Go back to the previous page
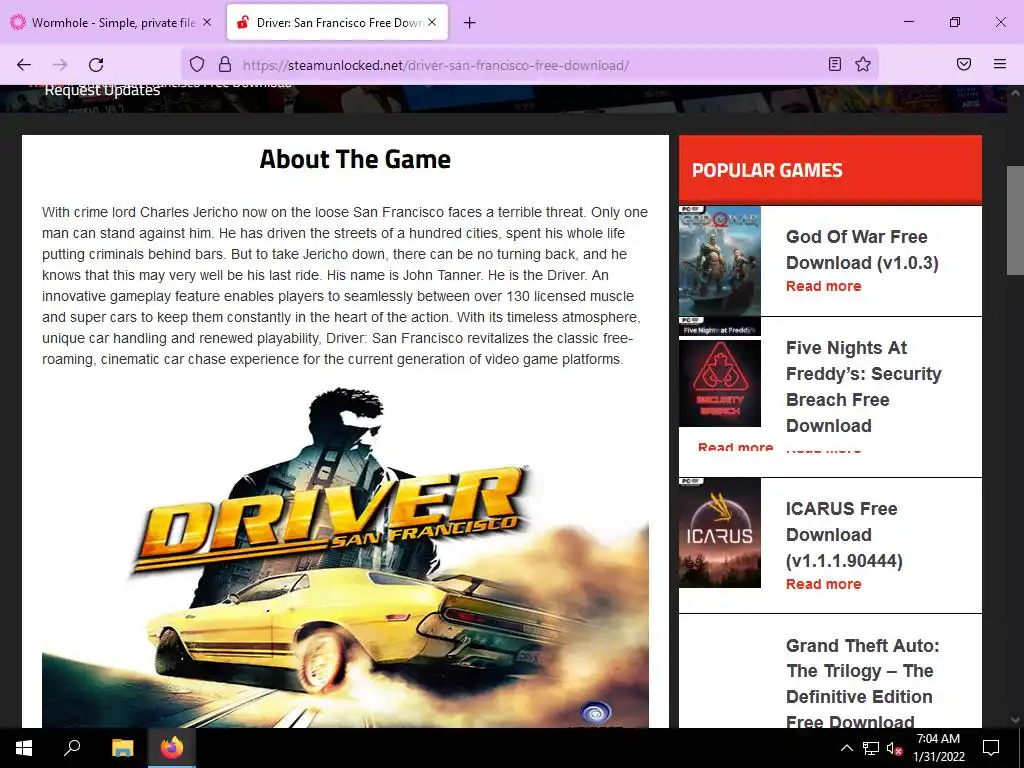This screenshot has height=768, width=1024. click(24, 65)
